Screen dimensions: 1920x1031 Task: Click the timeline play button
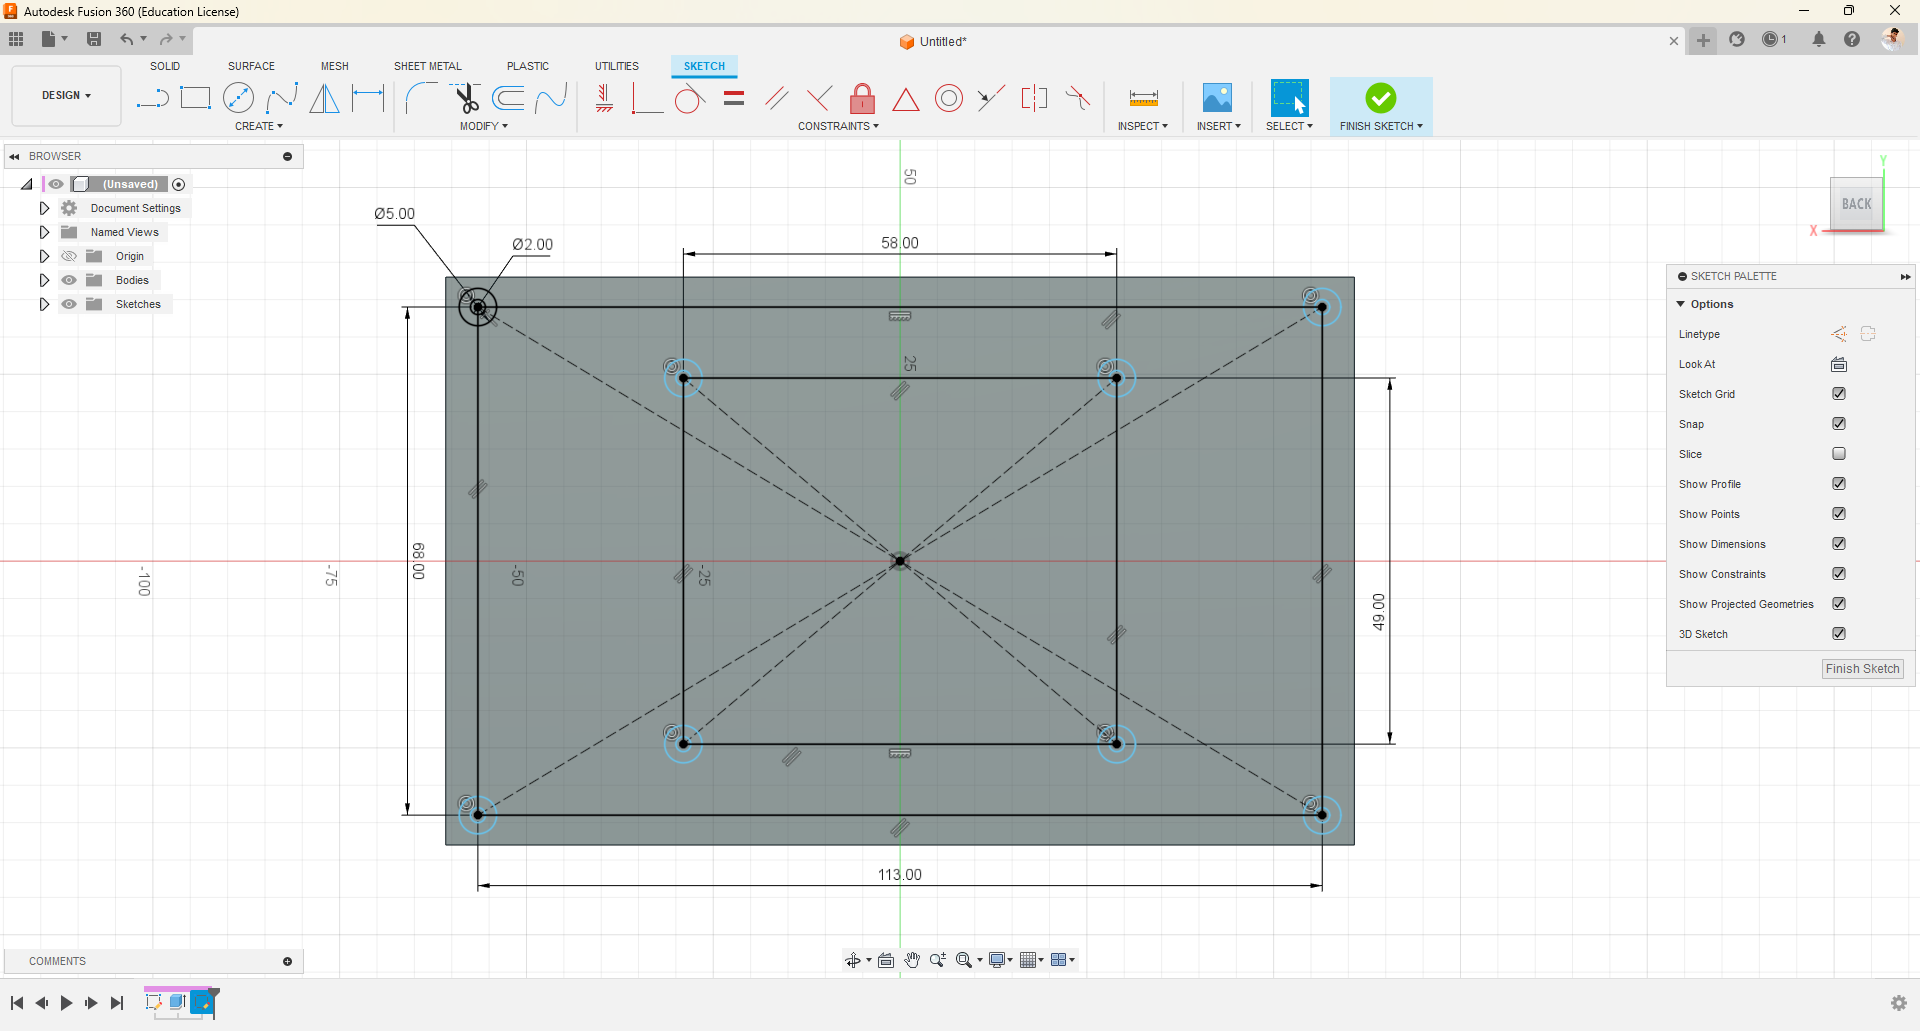click(67, 1003)
